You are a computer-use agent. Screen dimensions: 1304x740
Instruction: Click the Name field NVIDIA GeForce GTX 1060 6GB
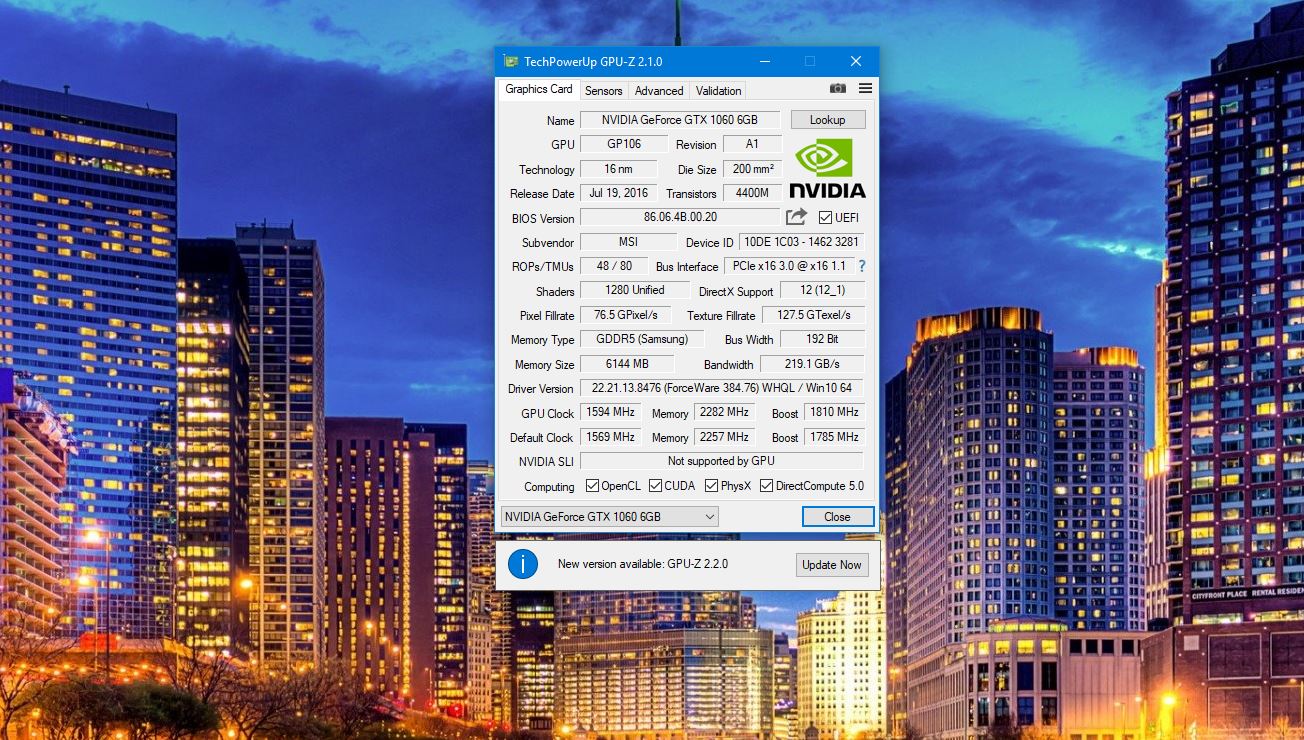[680, 120]
